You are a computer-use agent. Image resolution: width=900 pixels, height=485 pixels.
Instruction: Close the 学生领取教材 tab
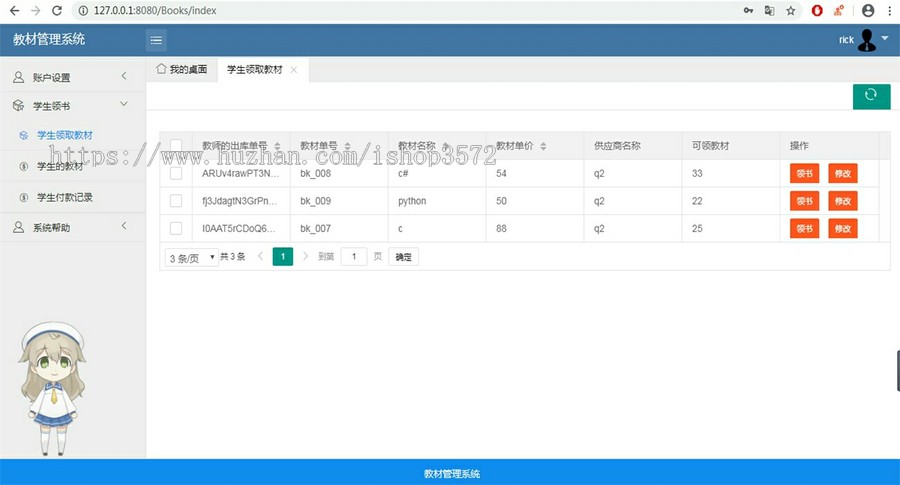pos(294,69)
